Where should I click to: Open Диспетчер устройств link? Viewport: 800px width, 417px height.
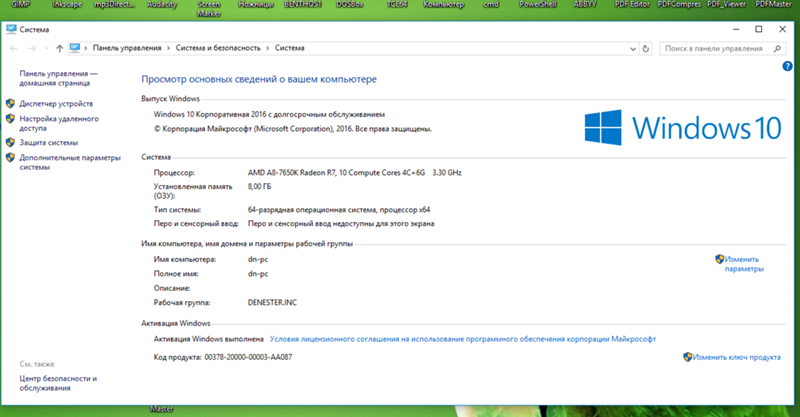[x=56, y=104]
